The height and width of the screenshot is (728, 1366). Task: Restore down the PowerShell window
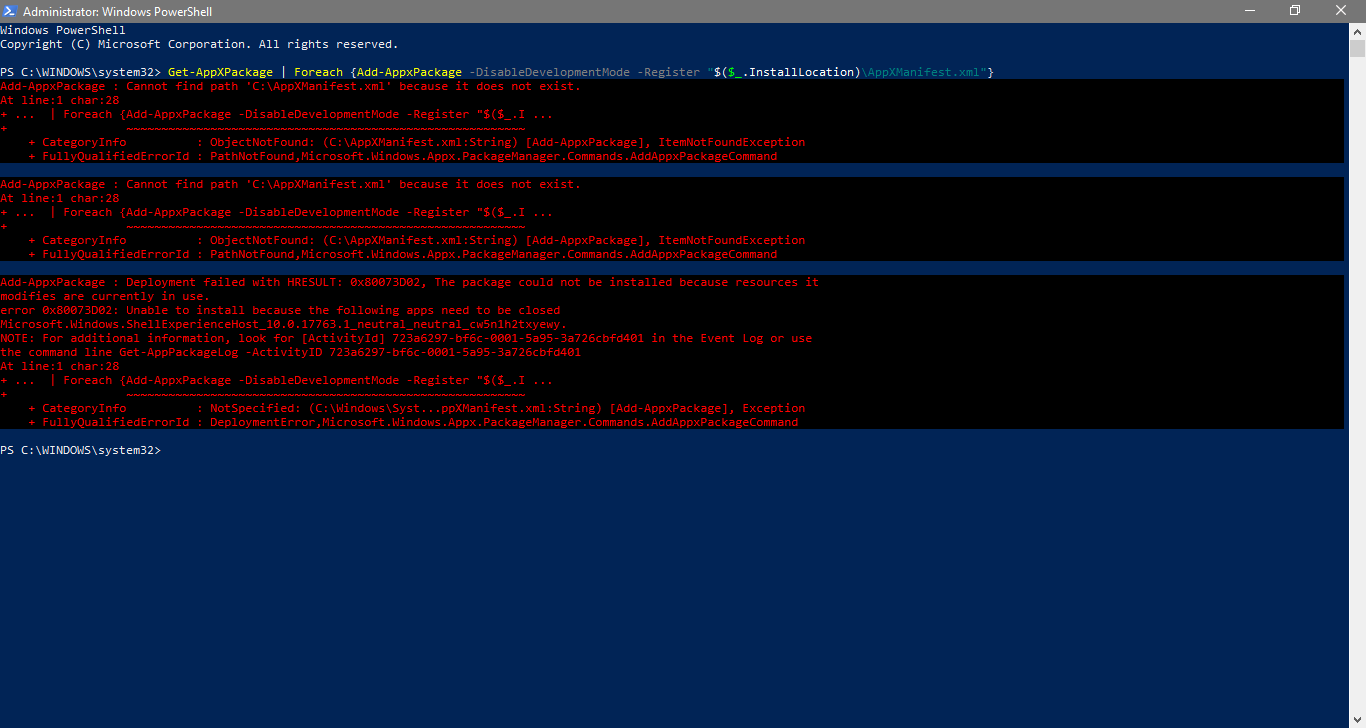[1295, 11]
